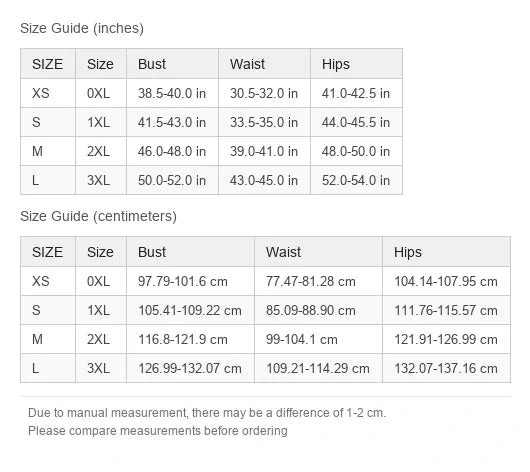
Task: Click the 104.14-107.95 cm hips cell
Action: 446,281
